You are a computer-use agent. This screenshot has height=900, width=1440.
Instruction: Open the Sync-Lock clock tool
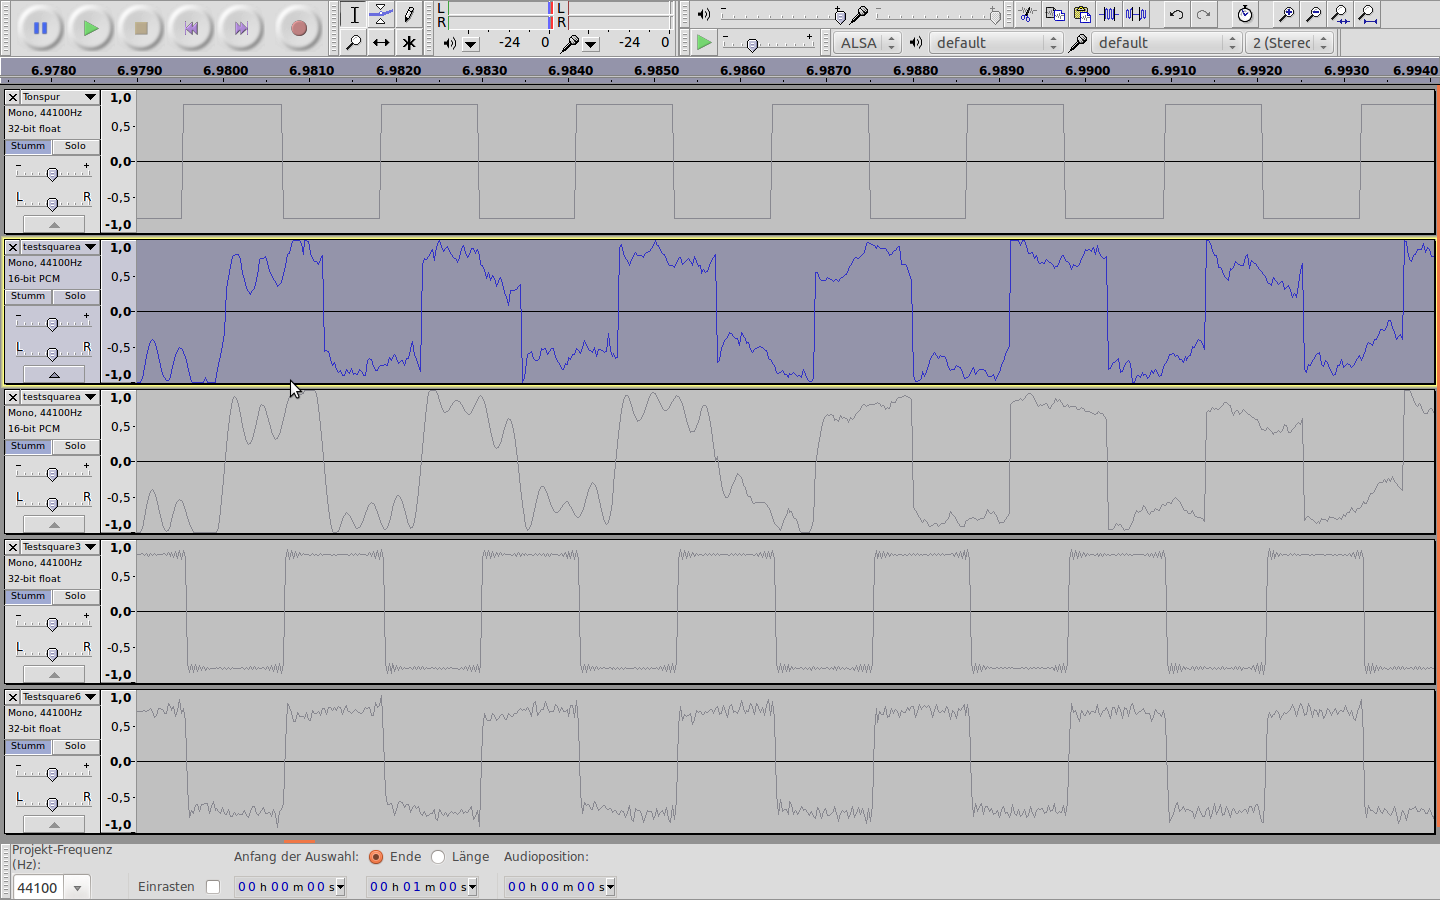point(1244,14)
